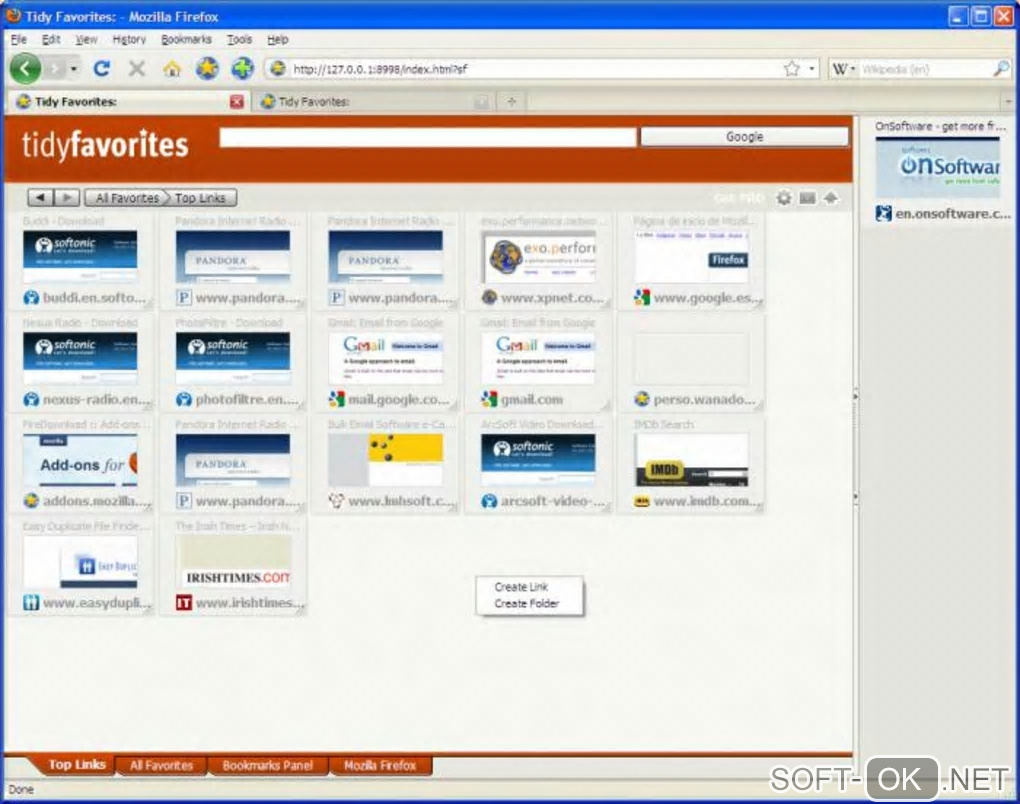Open the mail.google.co... link

point(399,399)
